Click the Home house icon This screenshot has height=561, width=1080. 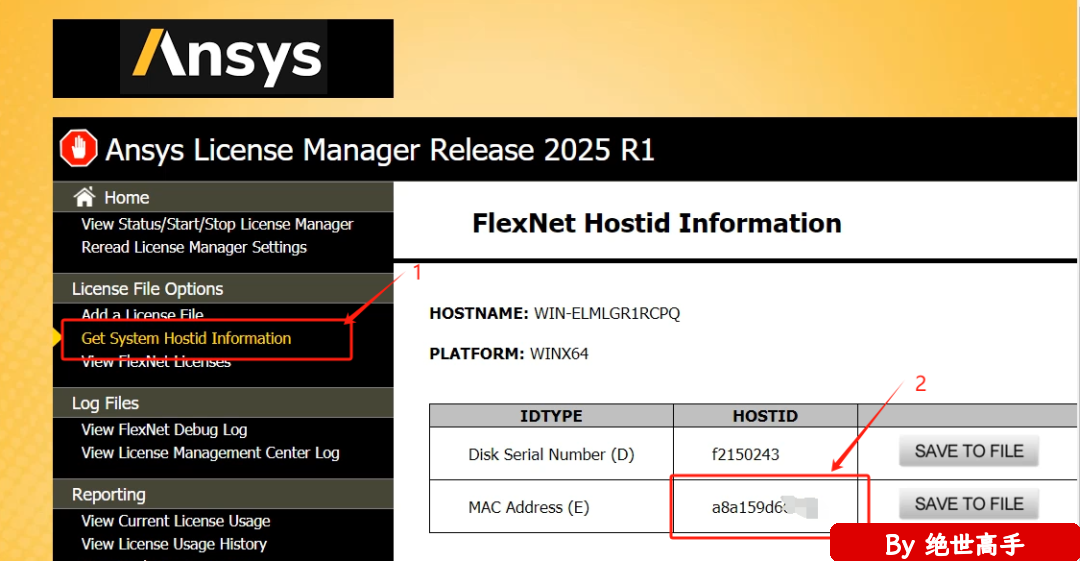tap(85, 197)
